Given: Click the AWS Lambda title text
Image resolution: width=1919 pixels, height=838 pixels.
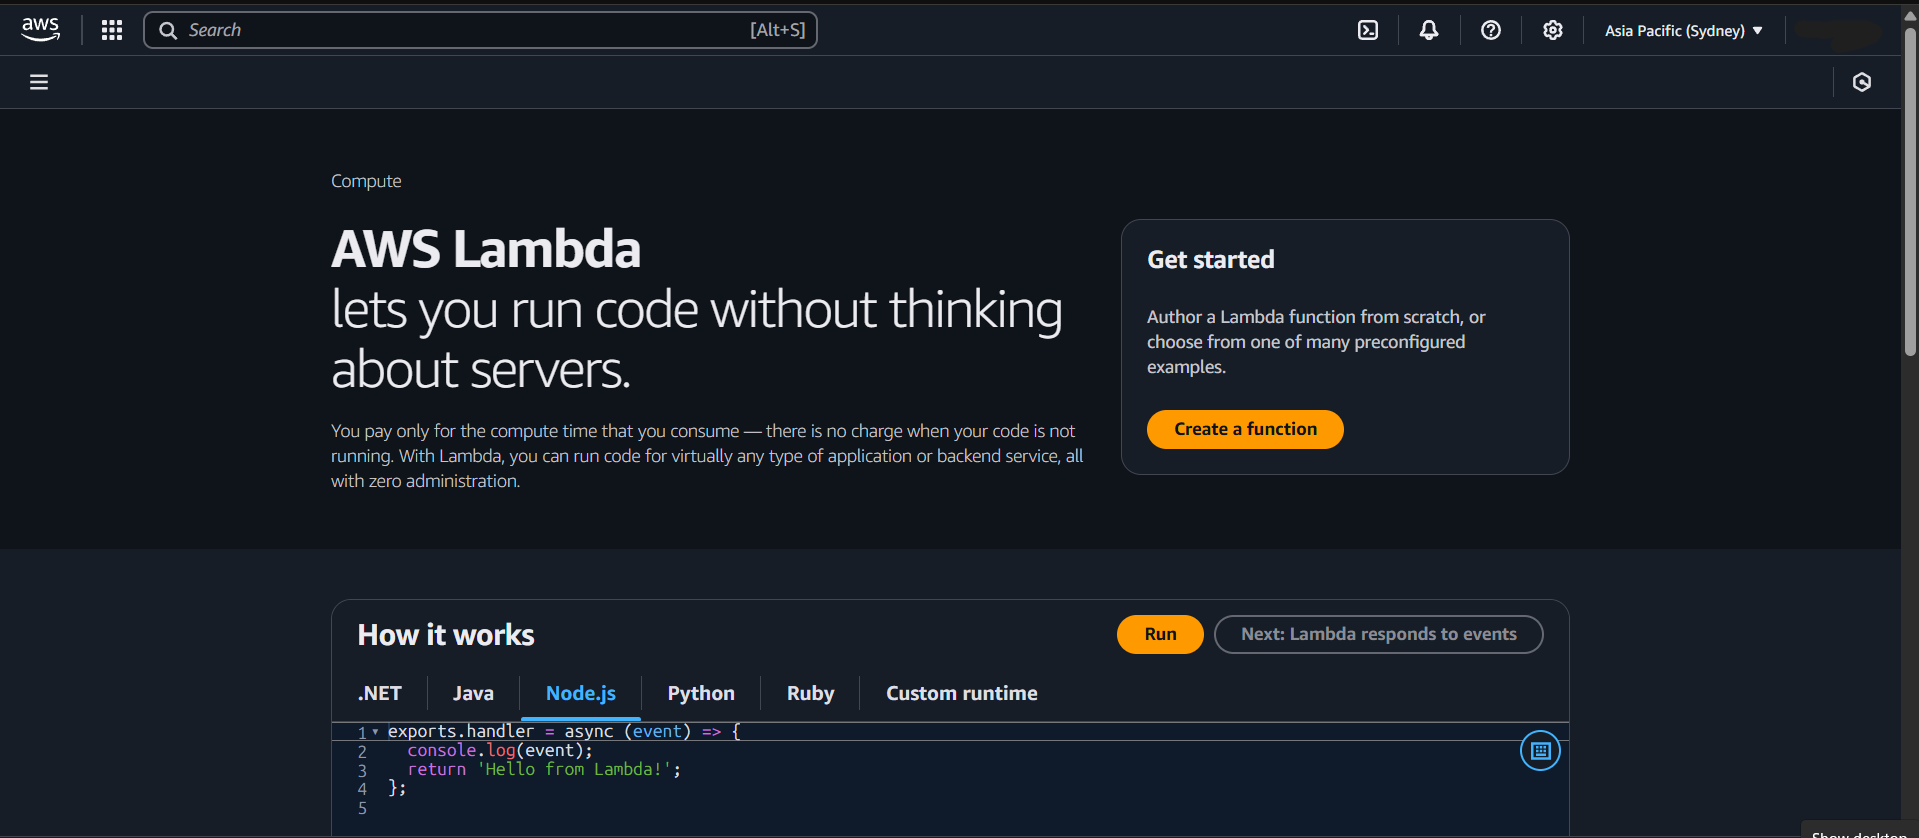Looking at the screenshot, I should click(486, 249).
